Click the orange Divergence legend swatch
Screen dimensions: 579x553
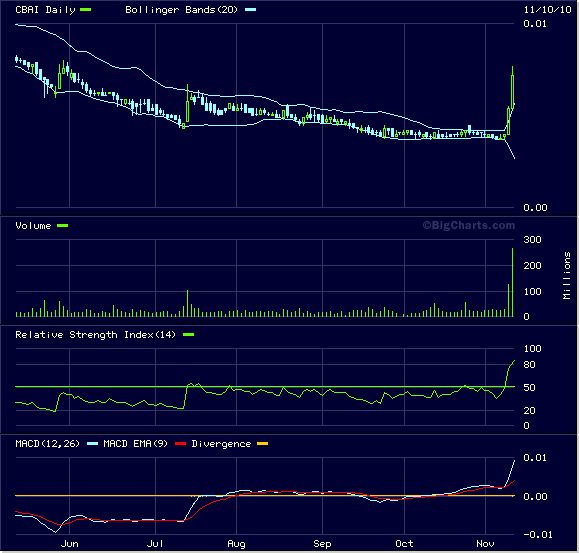pyautogui.click(x=262, y=443)
